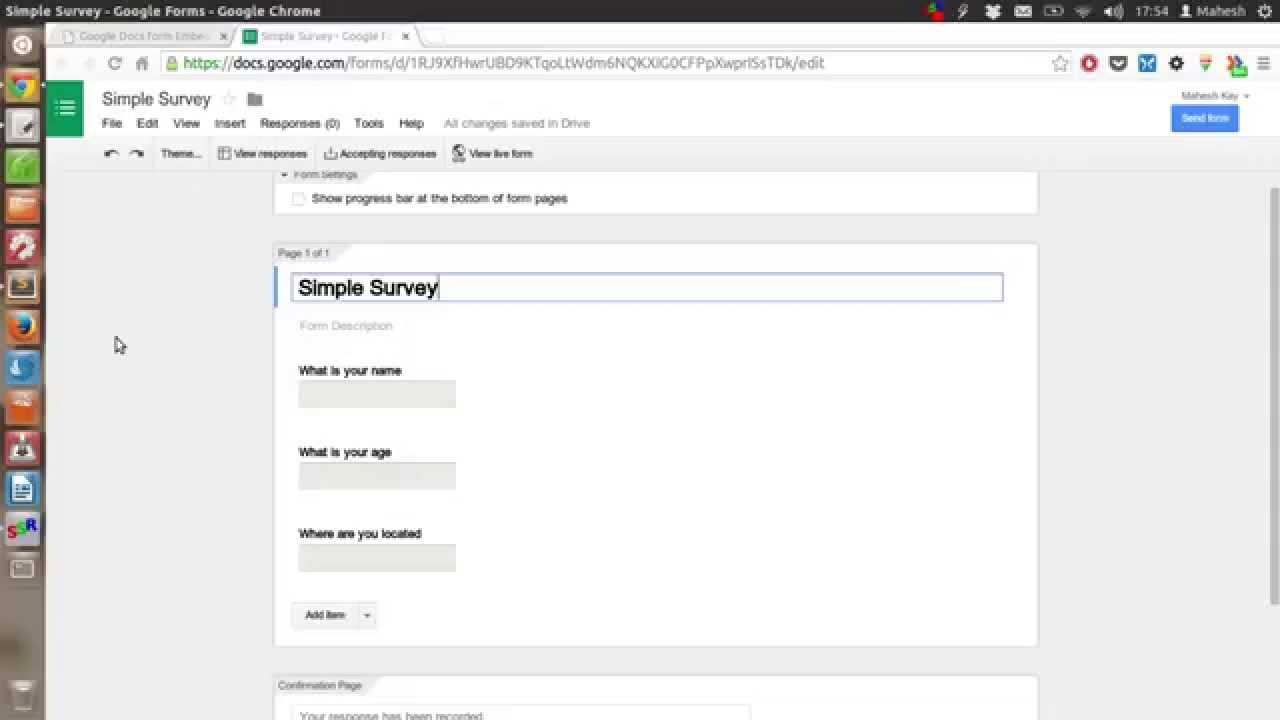This screenshot has height=720, width=1280.
Task: Toggle Accepting responses
Action: (x=380, y=154)
